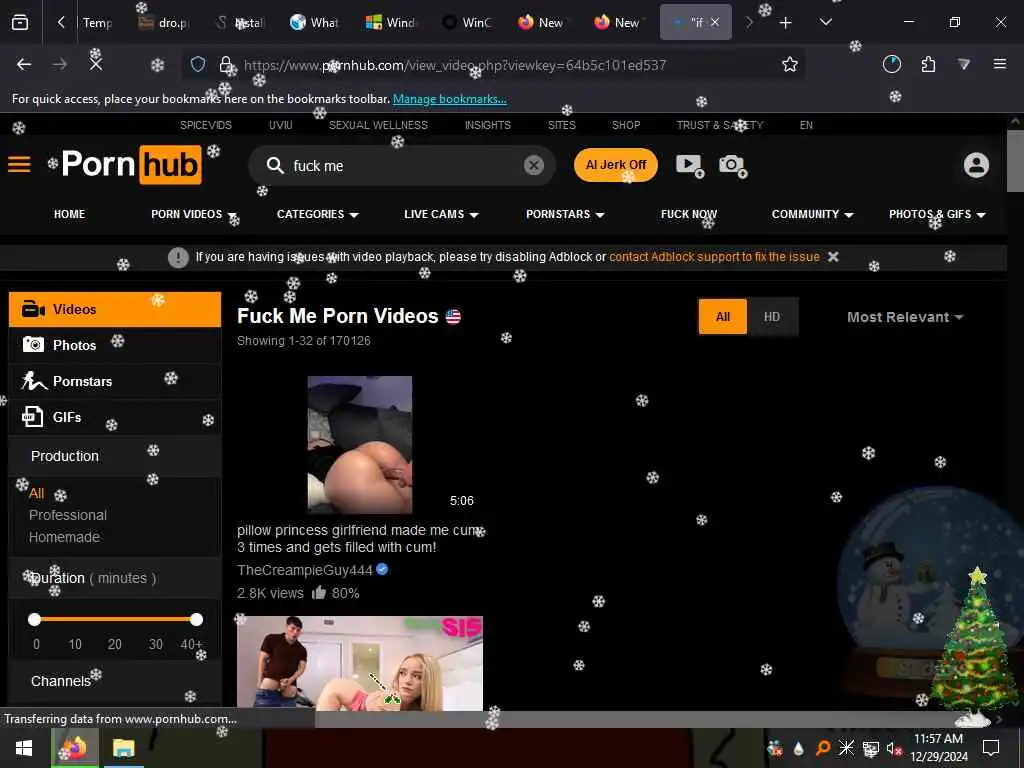Viewport: 1024px width, 768px height.
Task: Open tracking protection shield icon
Action: [198, 64]
